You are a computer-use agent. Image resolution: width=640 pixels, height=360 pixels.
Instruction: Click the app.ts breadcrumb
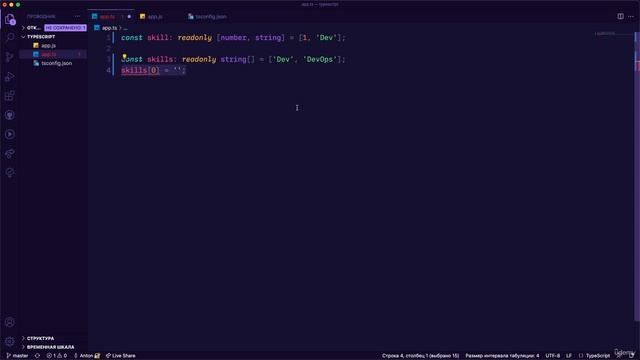coord(109,28)
